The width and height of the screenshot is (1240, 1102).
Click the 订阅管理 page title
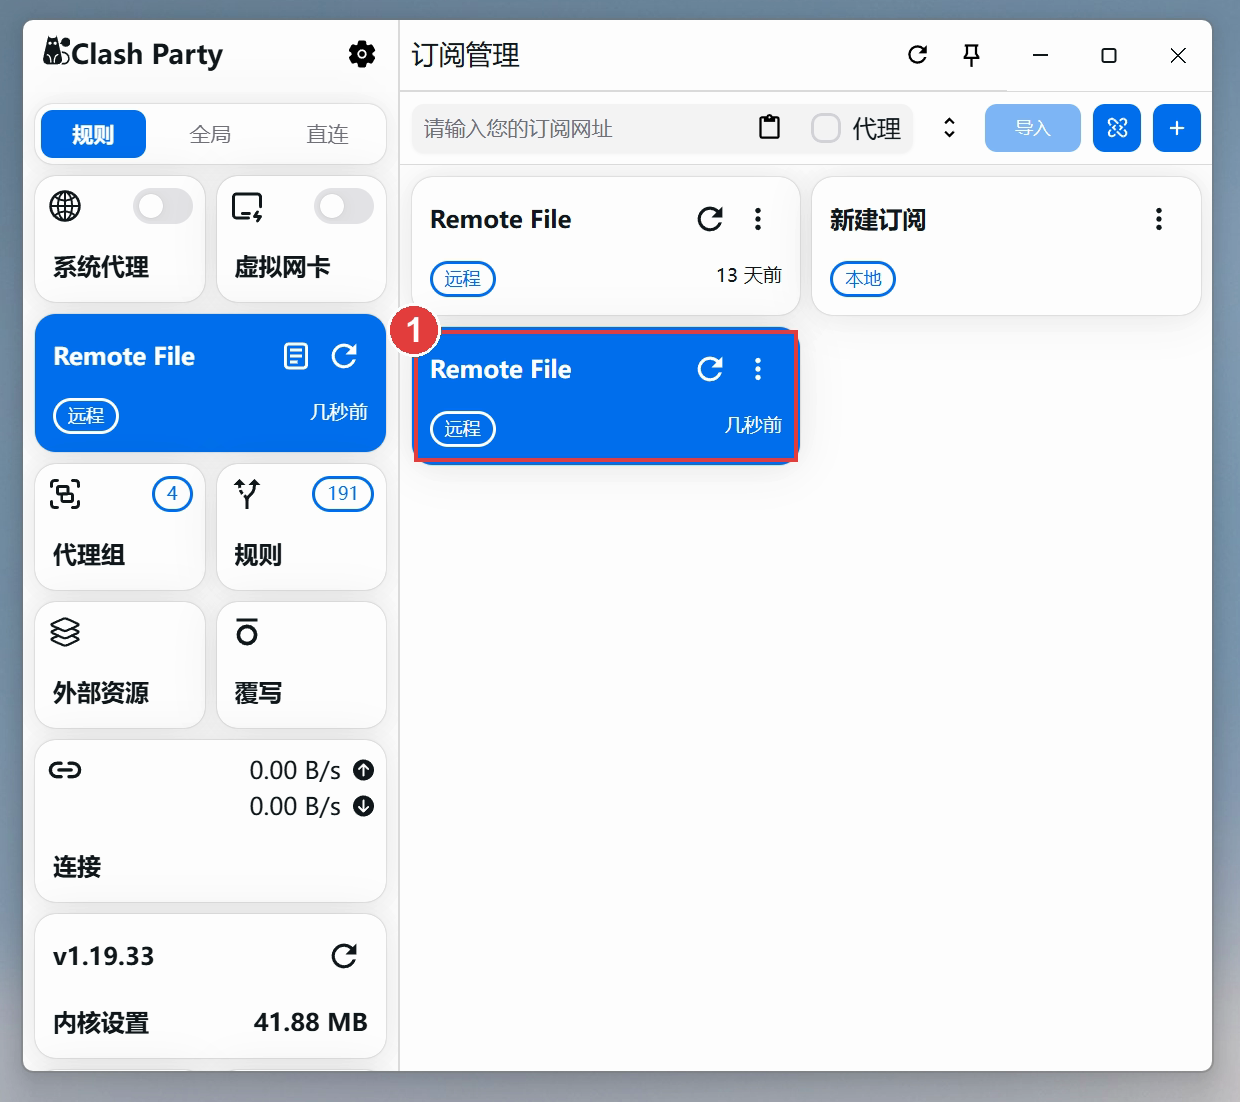click(466, 55)
